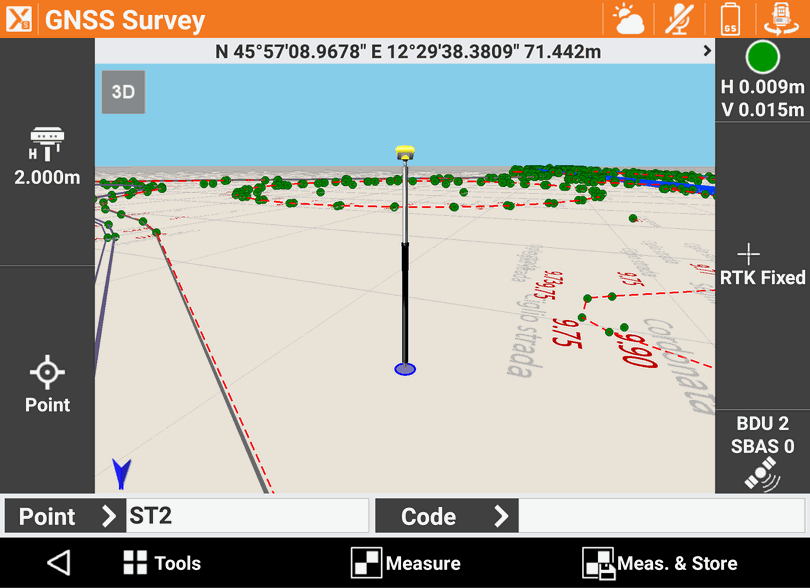
Task: Check the battery status icon
Action: coord(731,19)
